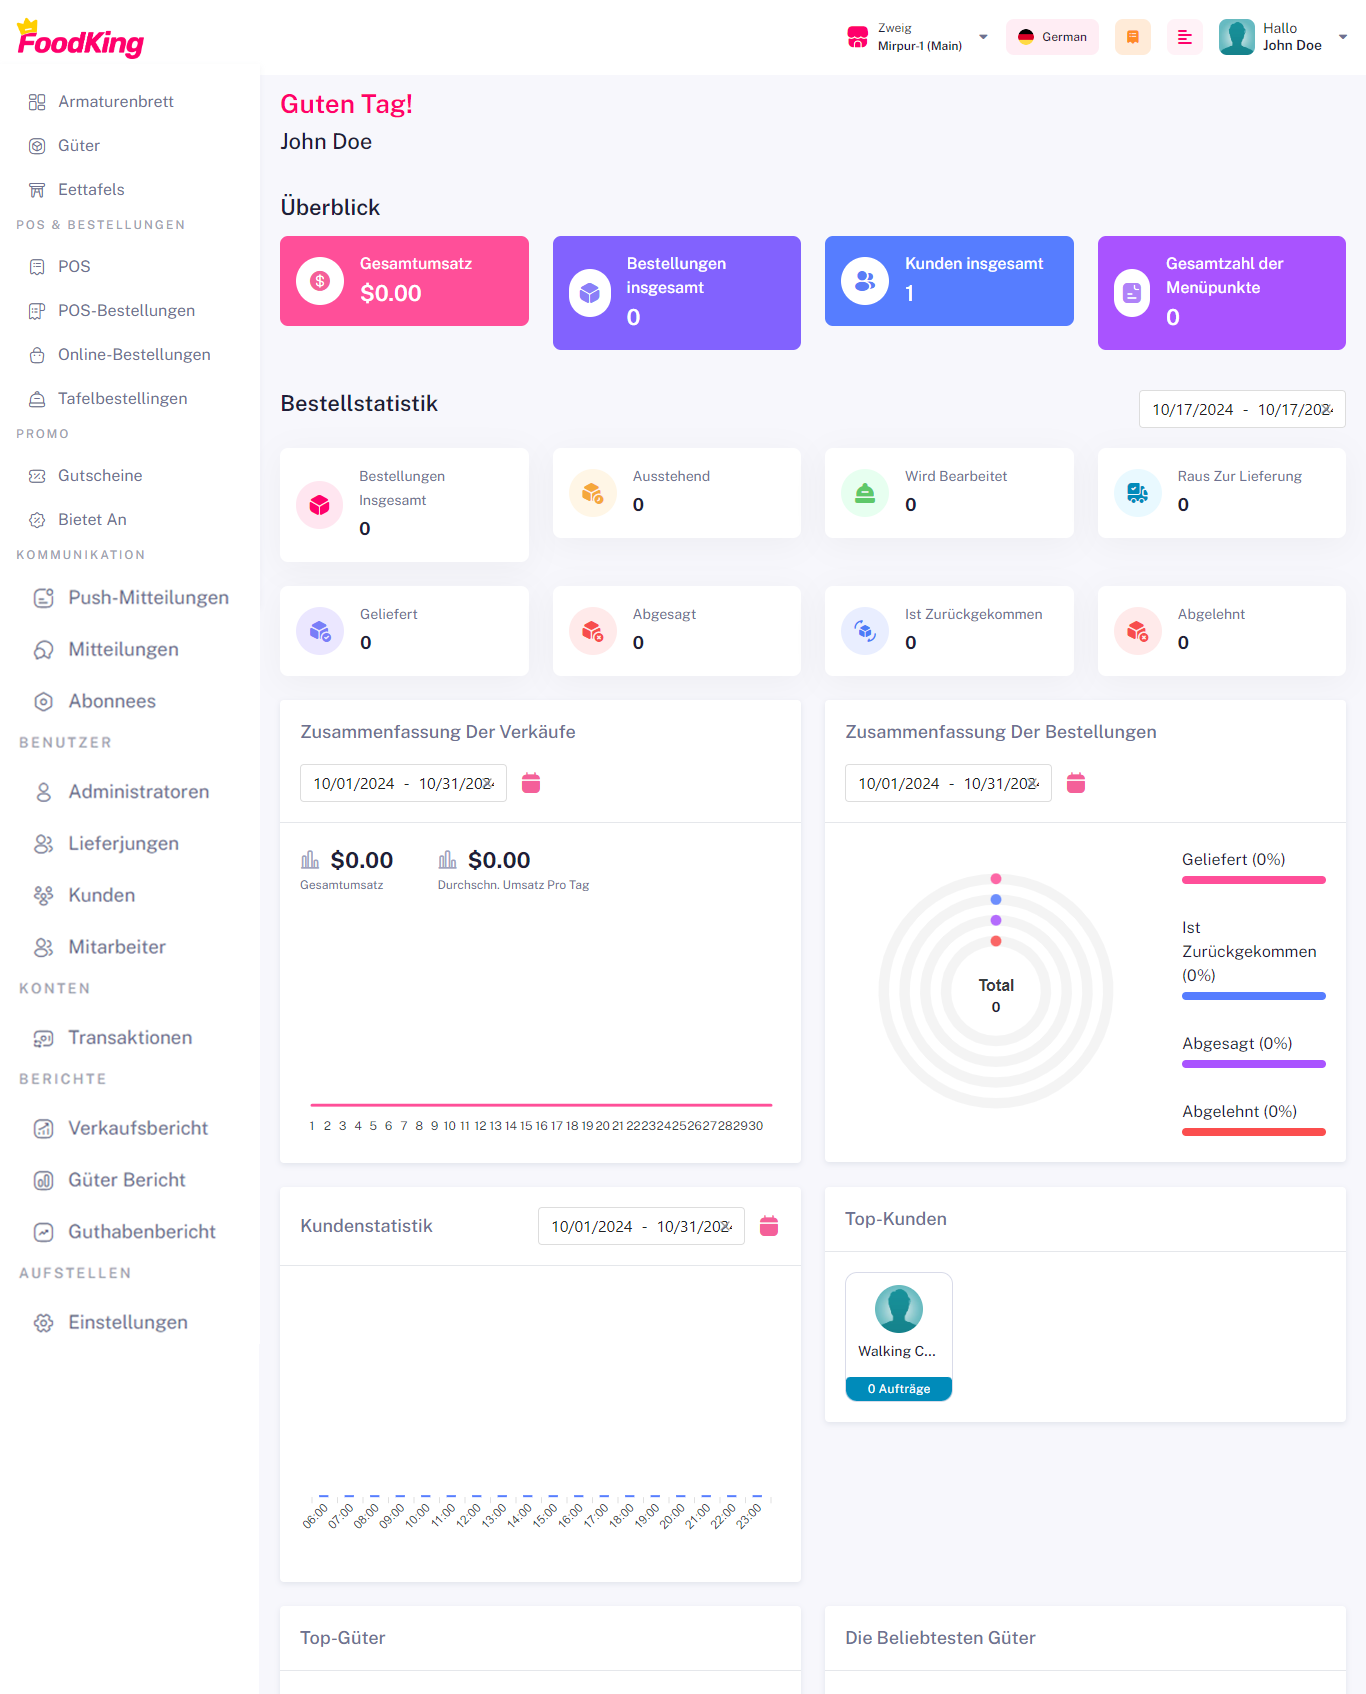Expand the John Doe profile menu
The width and height of the screenshot is (1366, 1694).
click(x=1283, y=37)
